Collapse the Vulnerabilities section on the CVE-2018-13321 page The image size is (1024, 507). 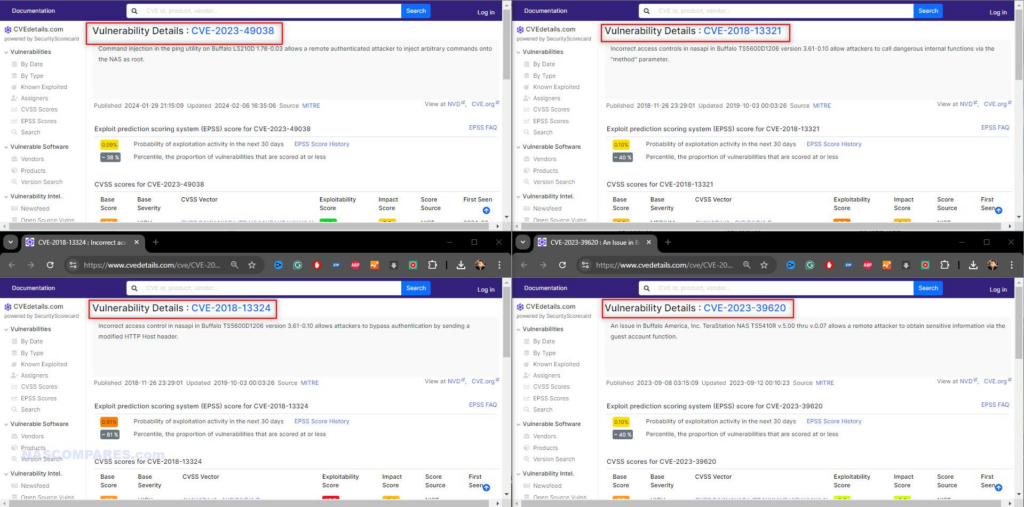(x=519, y=52)
